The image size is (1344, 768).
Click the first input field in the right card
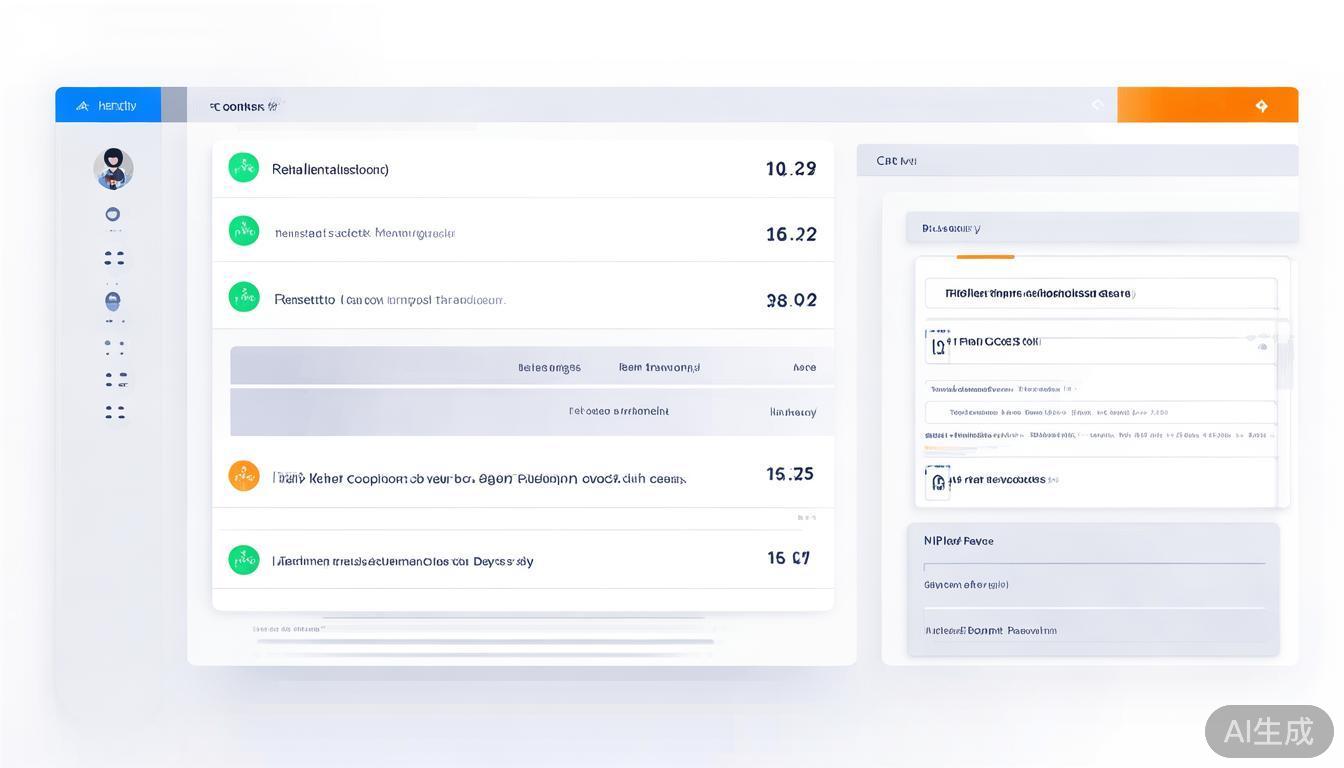(1100, 294)
